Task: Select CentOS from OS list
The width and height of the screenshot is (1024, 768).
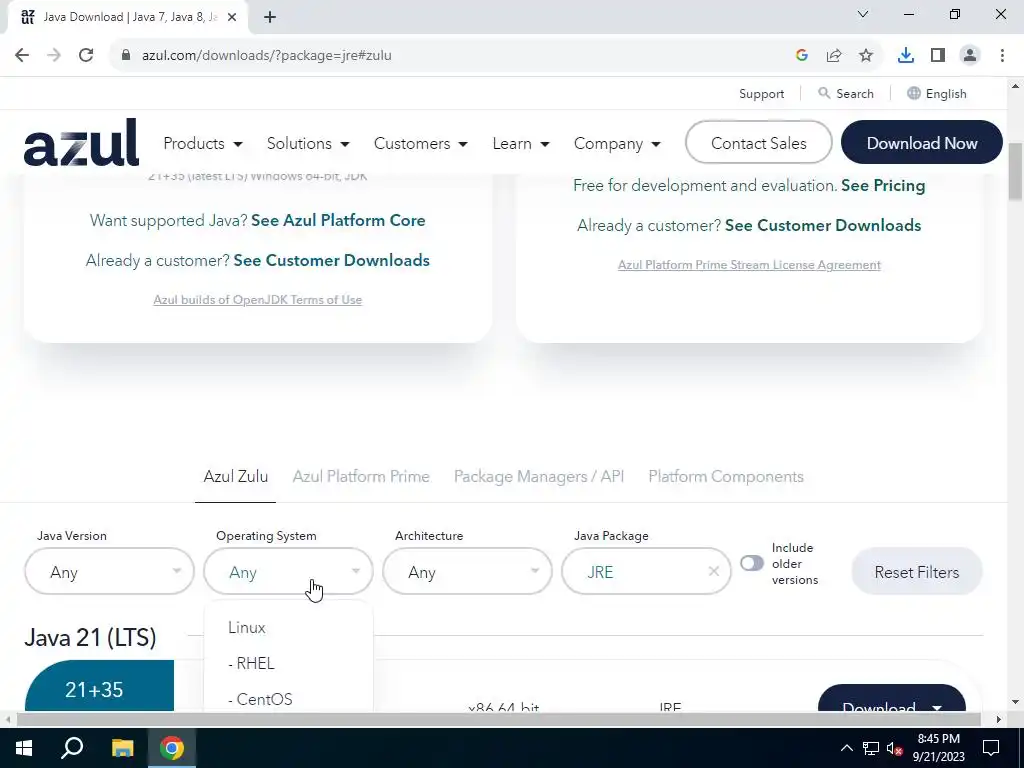Action: click(261, 699)
